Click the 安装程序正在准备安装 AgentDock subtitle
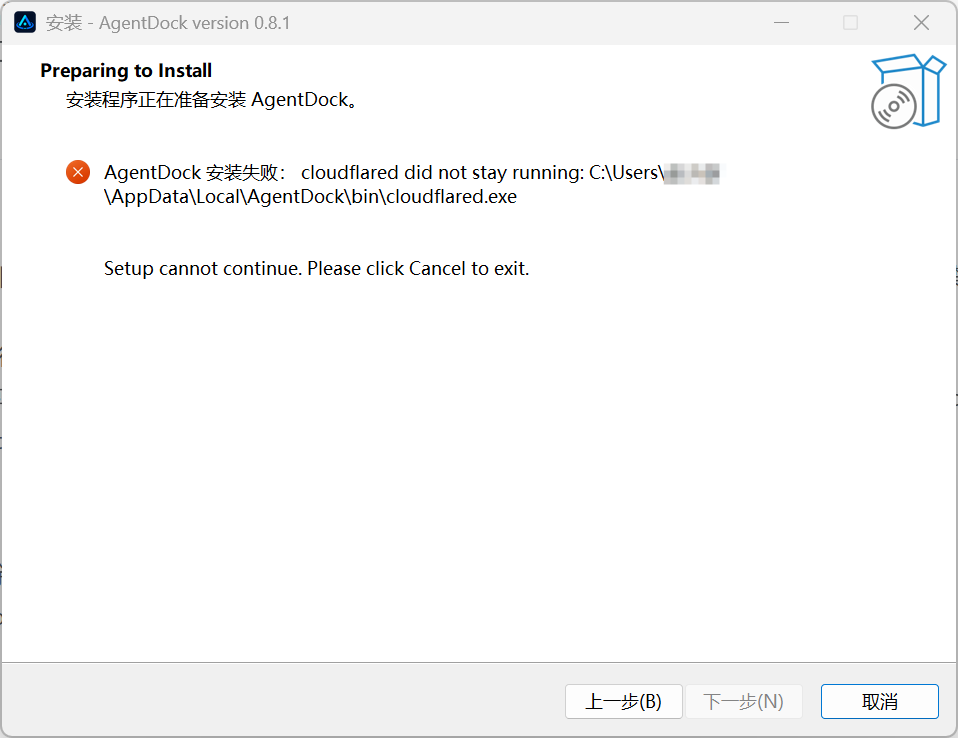 (211, 100)
